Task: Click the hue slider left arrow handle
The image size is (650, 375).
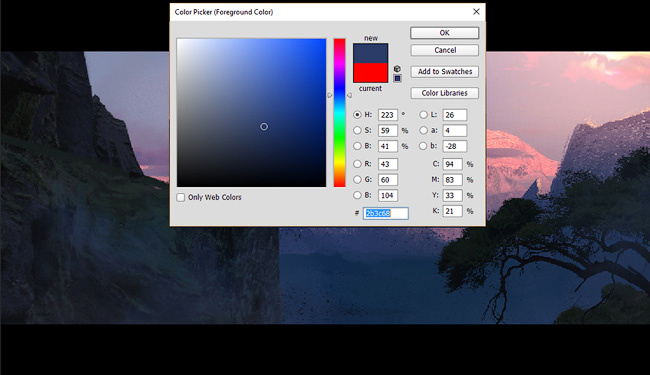Action: coord(330,95)
